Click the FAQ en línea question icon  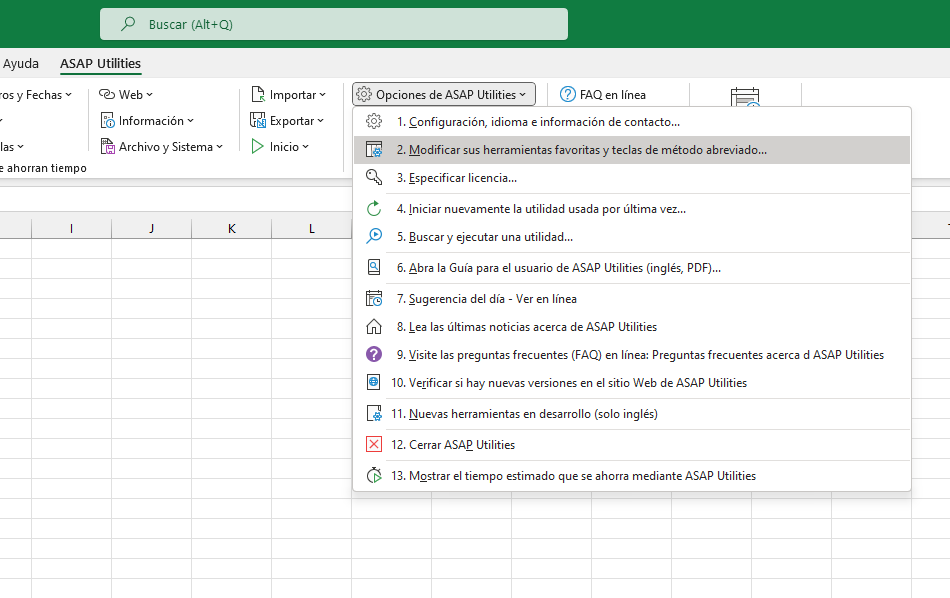568,95
